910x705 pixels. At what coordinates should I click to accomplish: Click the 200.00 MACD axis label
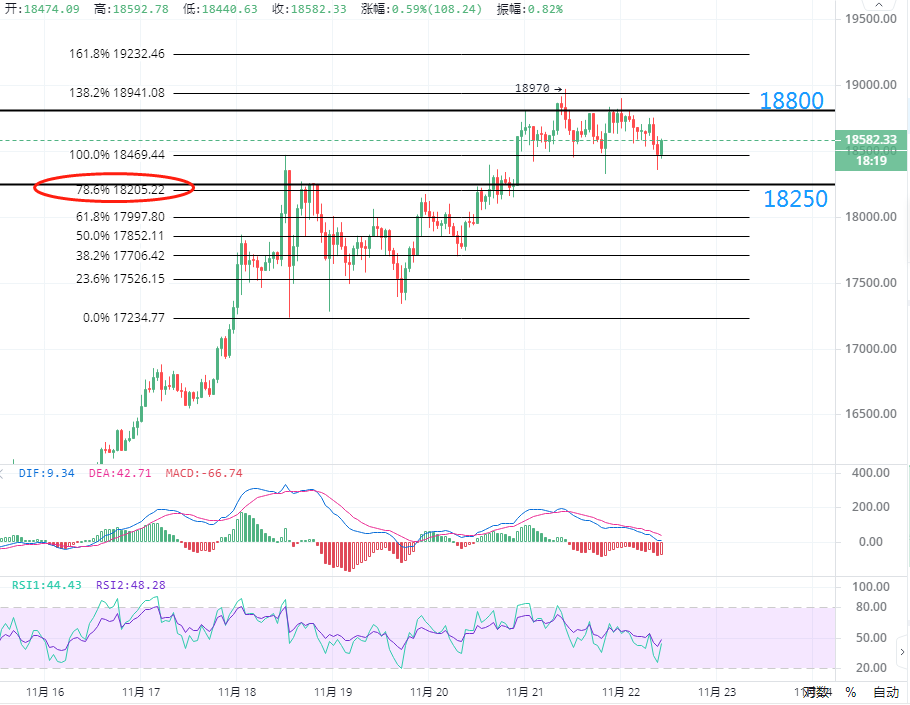[871, 507]
